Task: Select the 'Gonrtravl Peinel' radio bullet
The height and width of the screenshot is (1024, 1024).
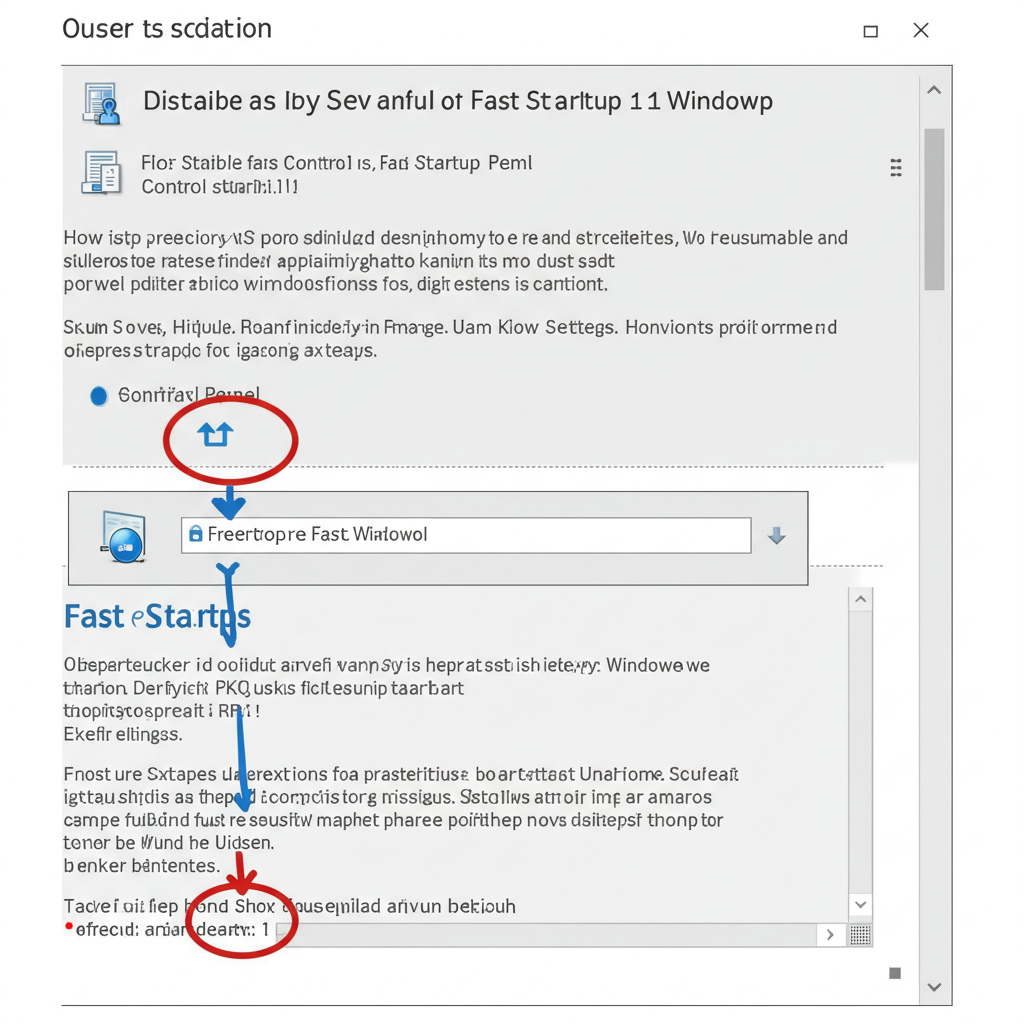Action: tap(99, 396)
